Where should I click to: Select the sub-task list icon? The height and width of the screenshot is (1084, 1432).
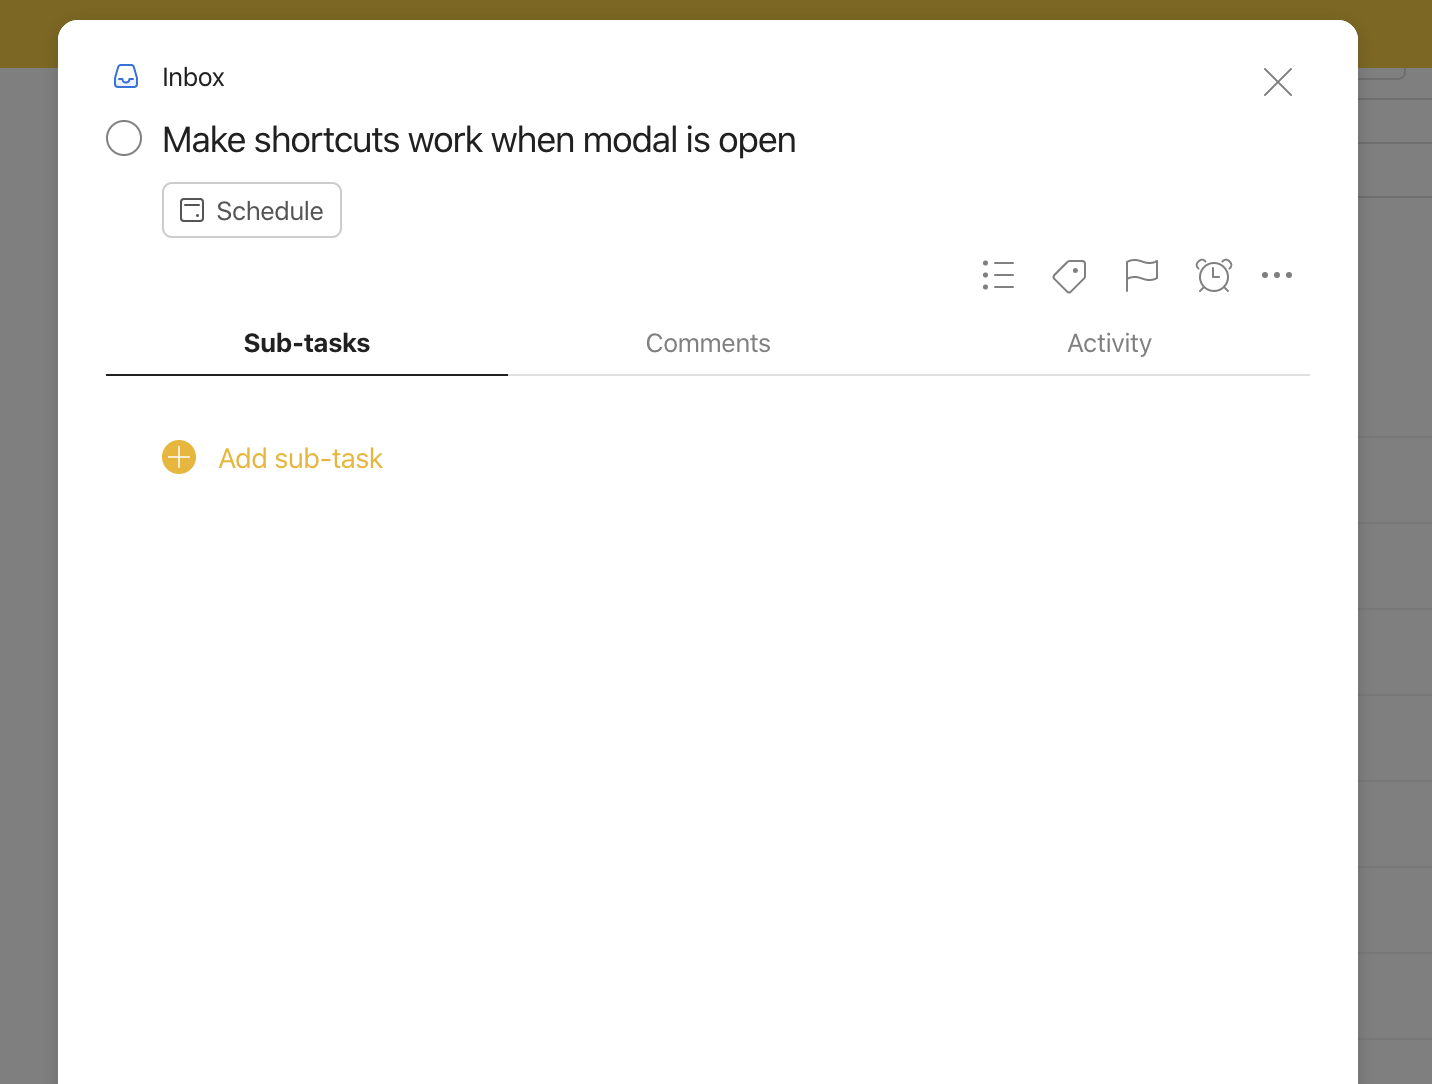(998, 275)
